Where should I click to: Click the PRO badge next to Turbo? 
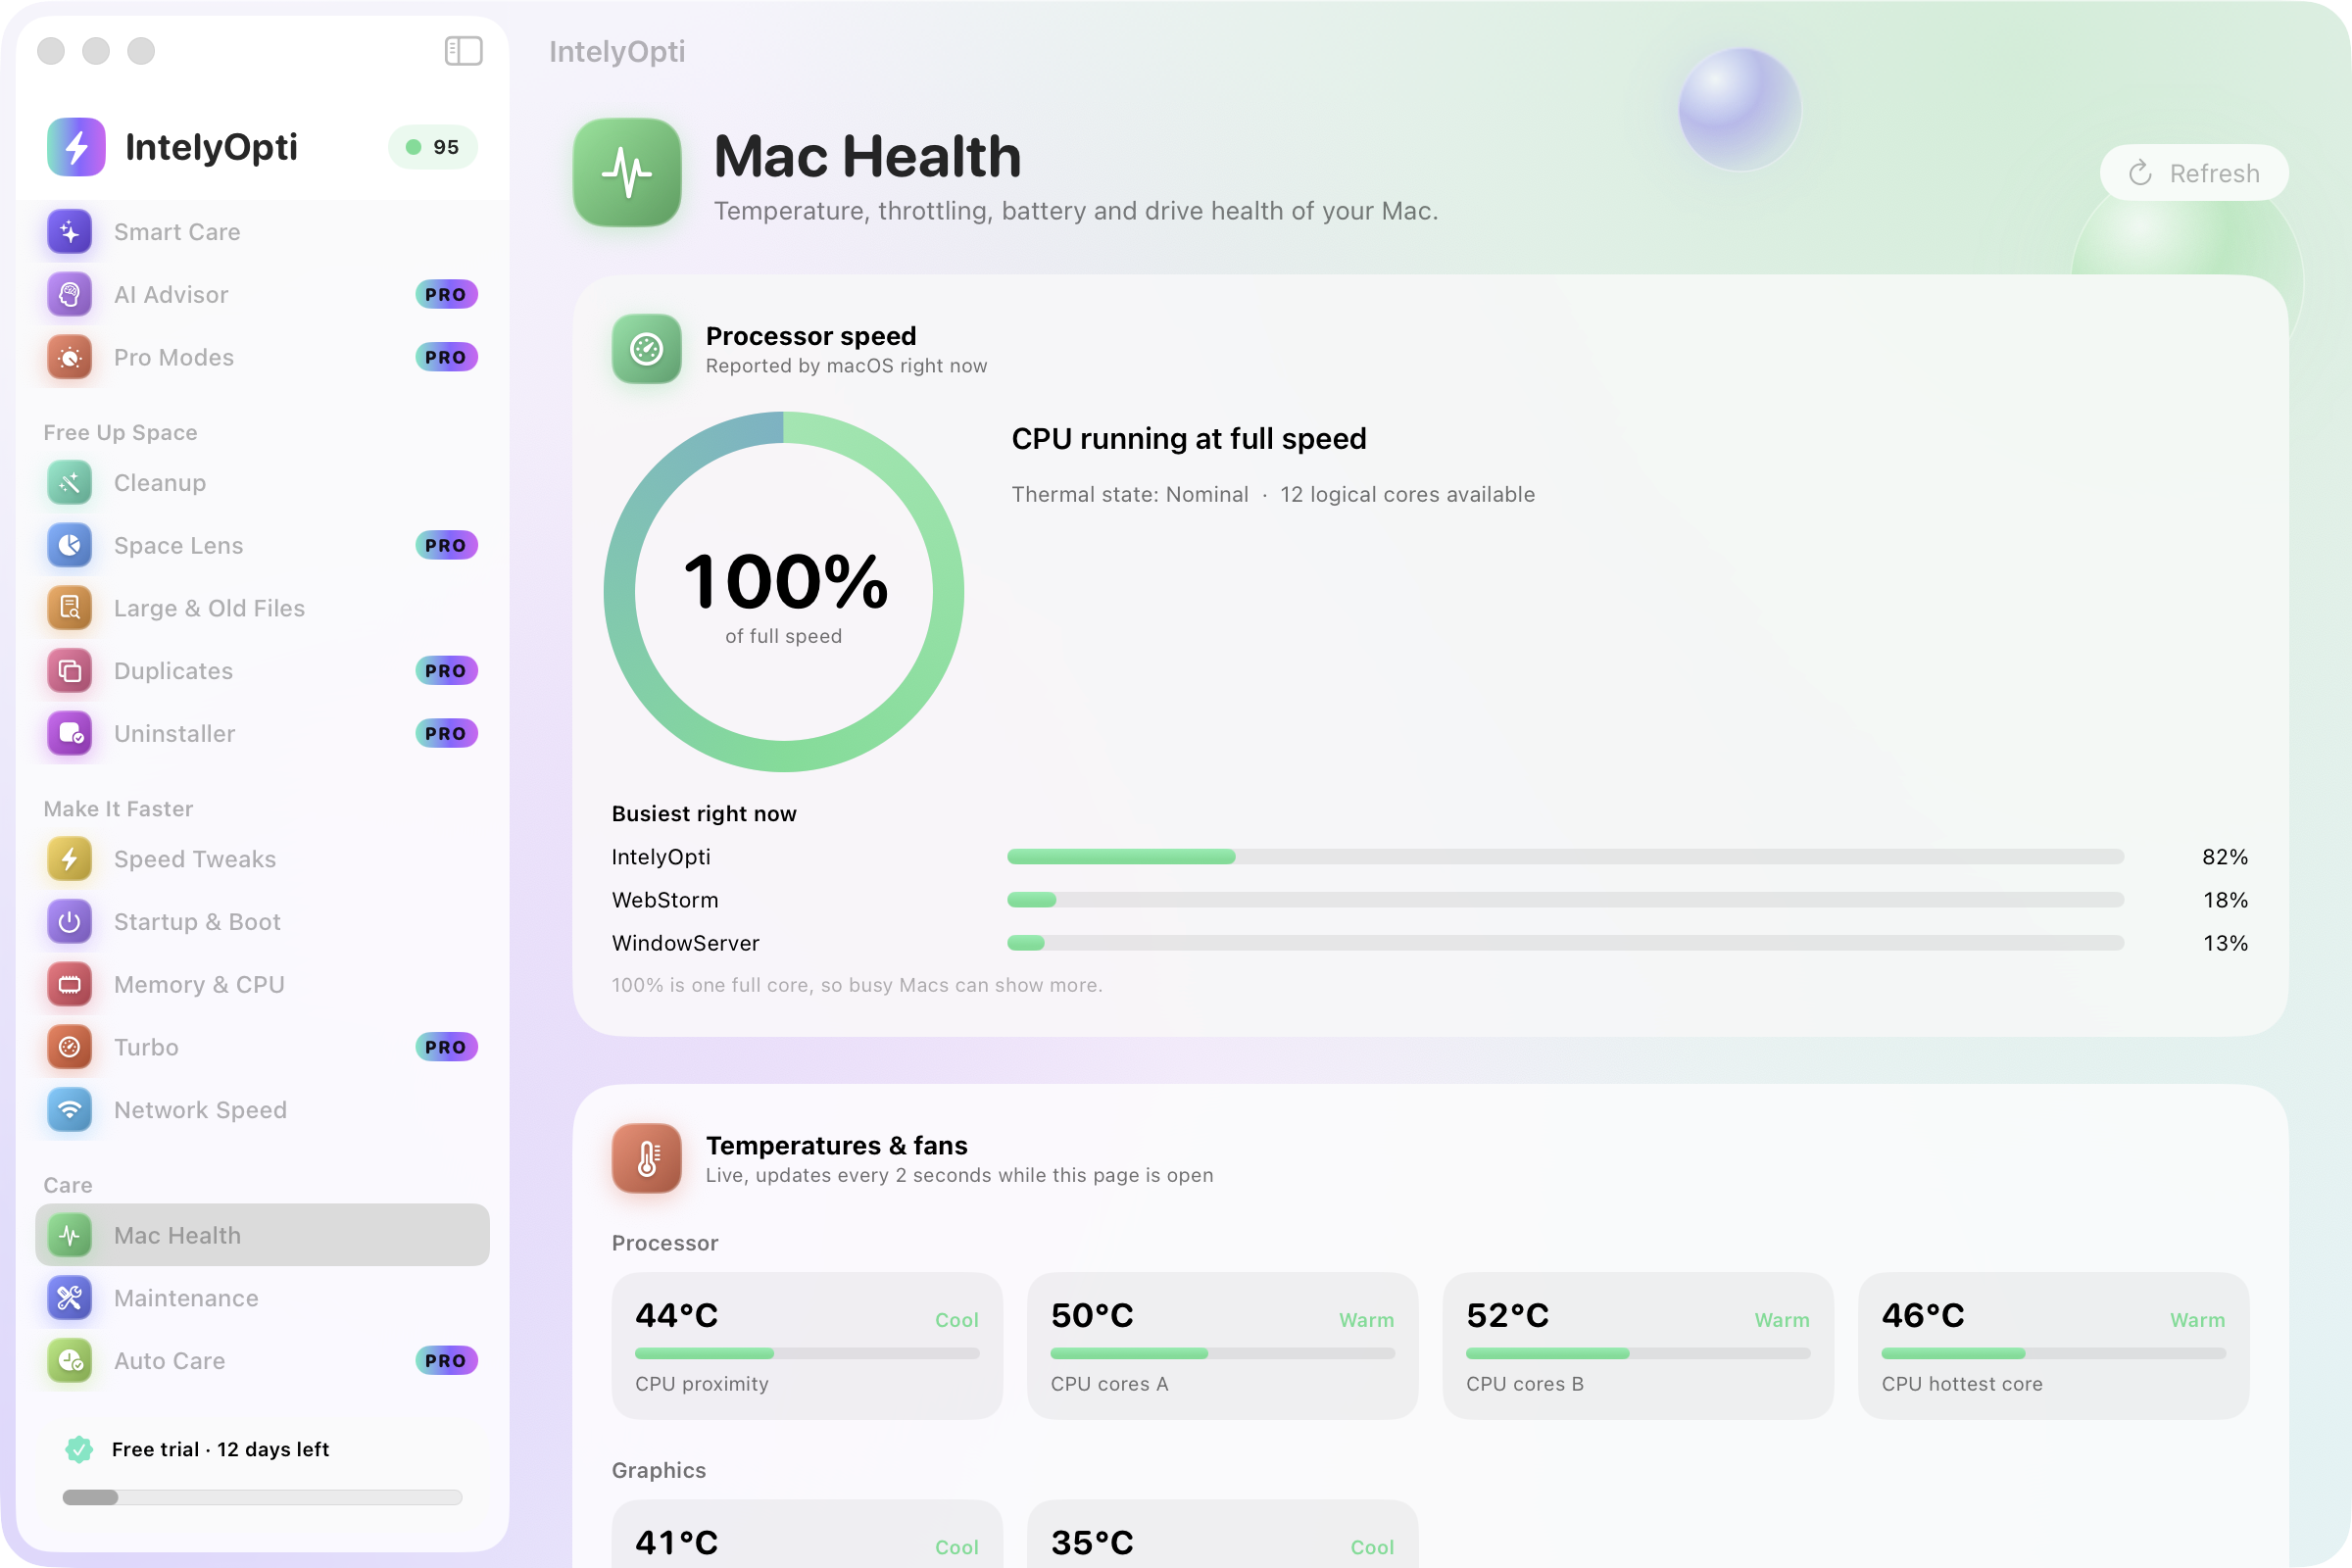446,1047
